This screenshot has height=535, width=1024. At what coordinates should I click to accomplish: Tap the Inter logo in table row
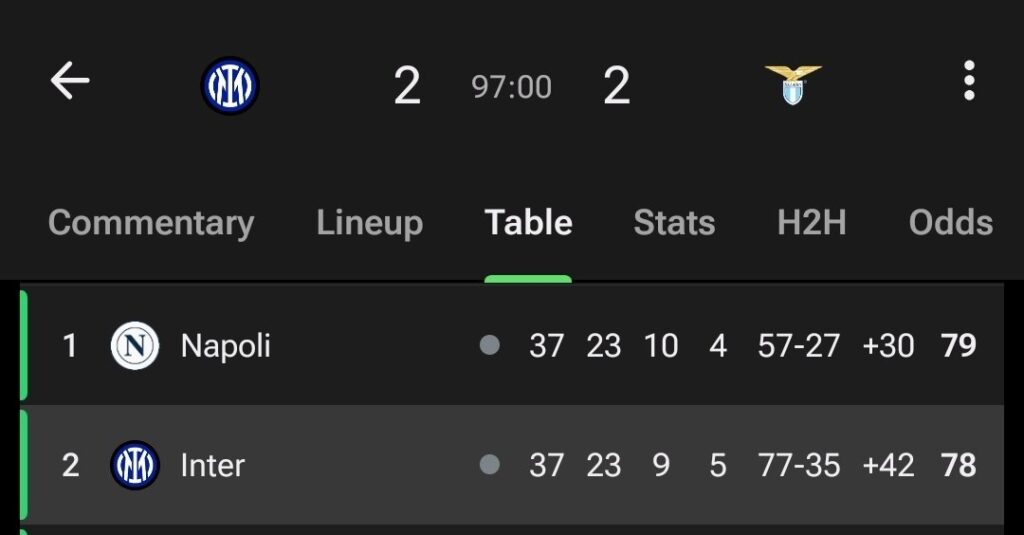pos(135,465)
